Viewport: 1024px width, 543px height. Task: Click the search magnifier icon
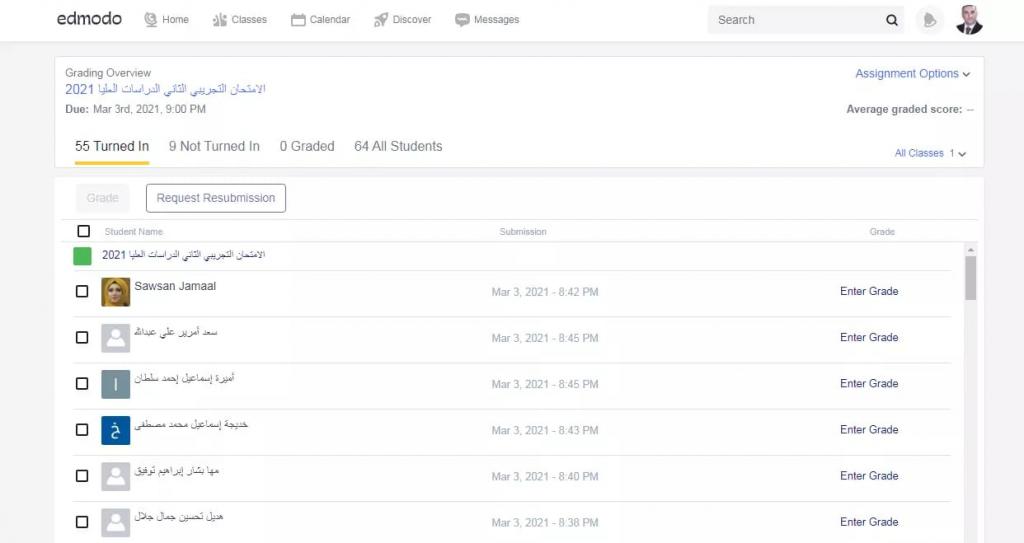pos(891,20)
